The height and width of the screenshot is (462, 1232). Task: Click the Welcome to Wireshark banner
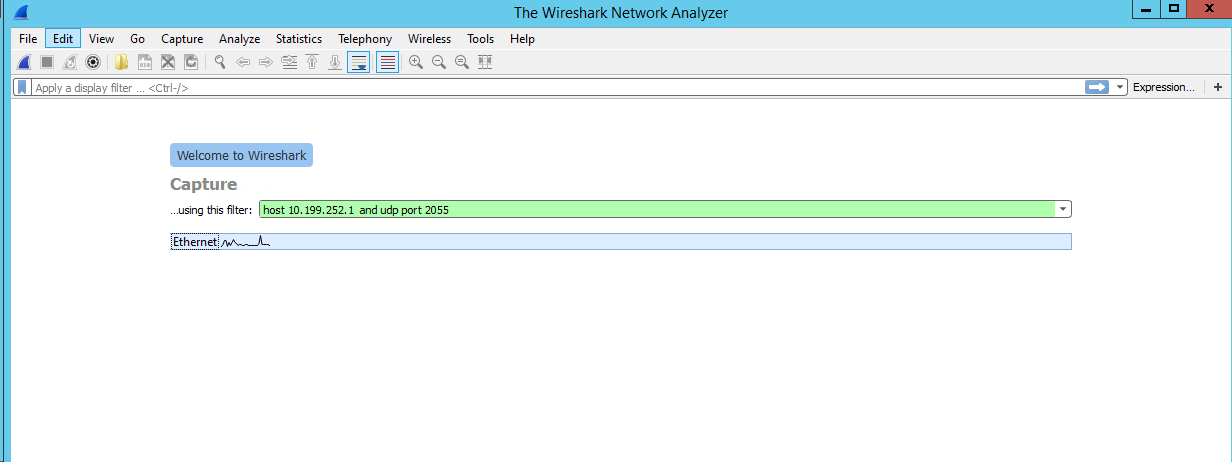[x=241, y=155]
